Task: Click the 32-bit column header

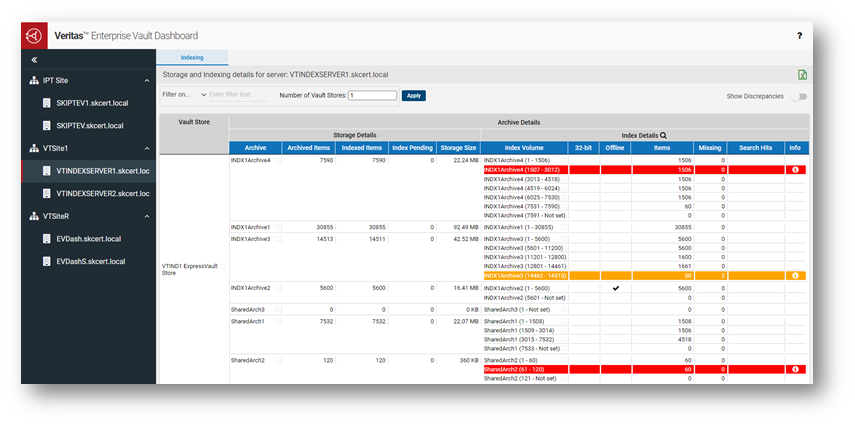Action: click(583, 148)
